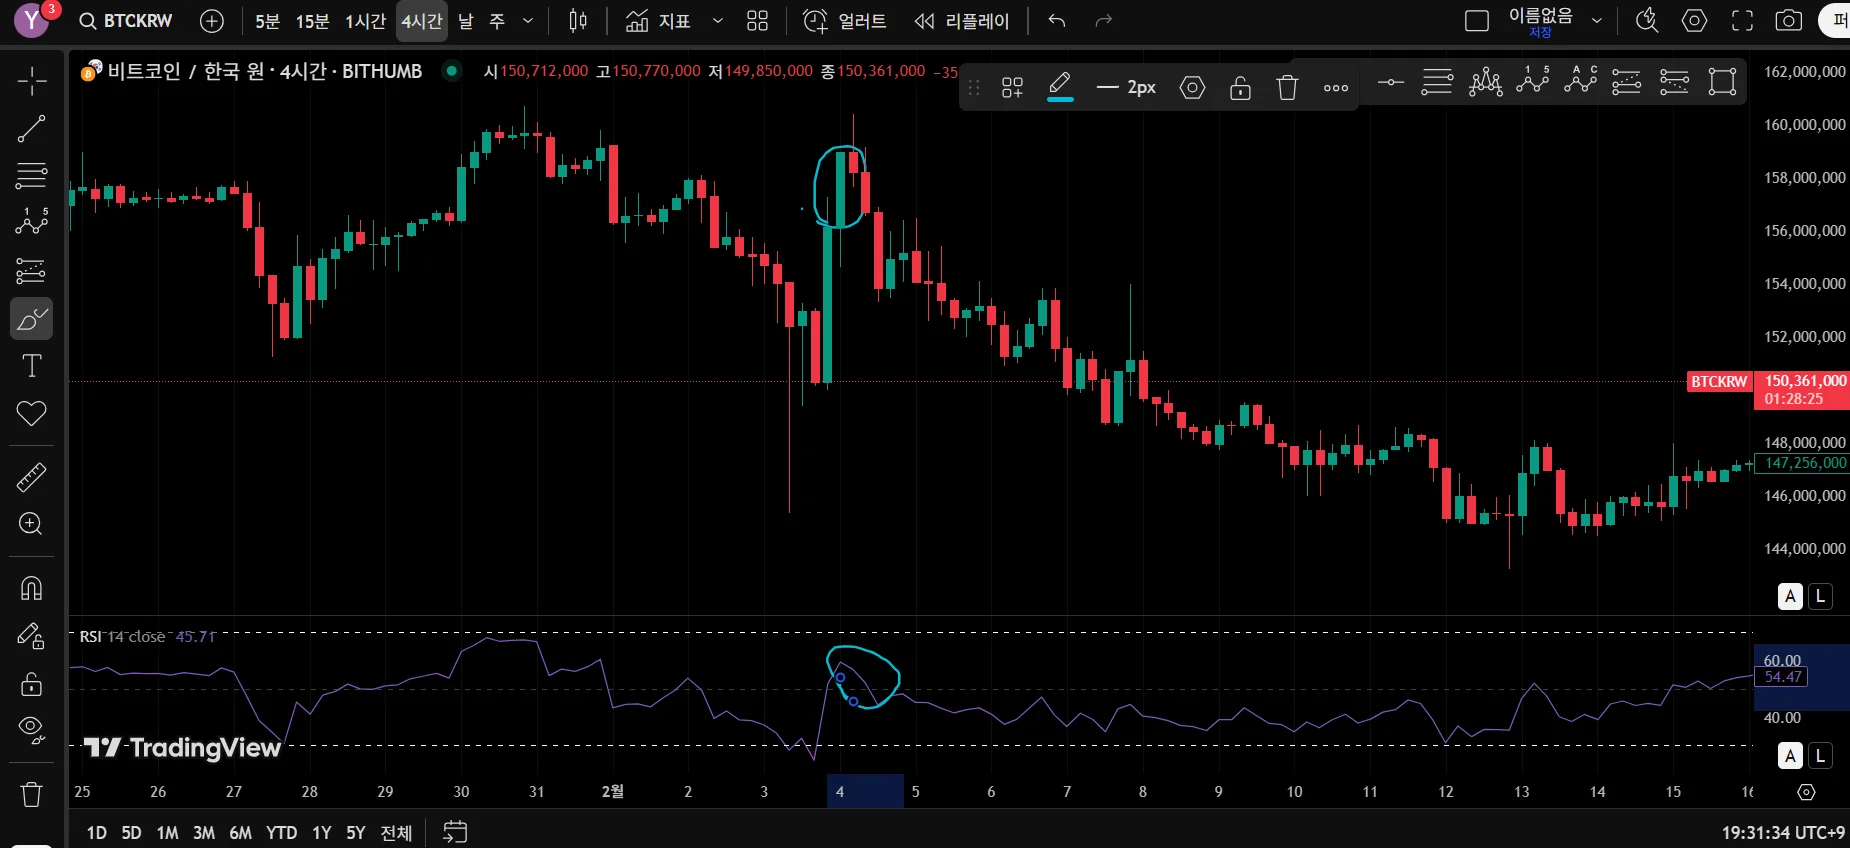1850x848 pixels.
Task: Pick the head and shoulders favorite tool
Action: [1485, 82]
